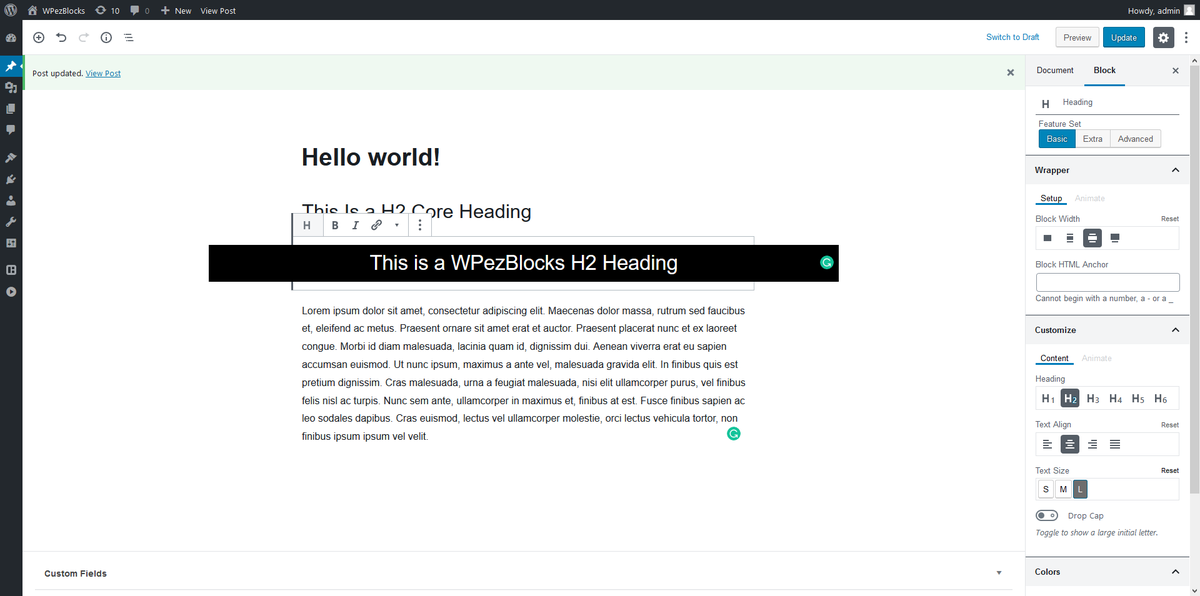Open updates counter showing 10
Image resolution: width=1200 pixels, height=596 pixels.
[x=107, y=10]
